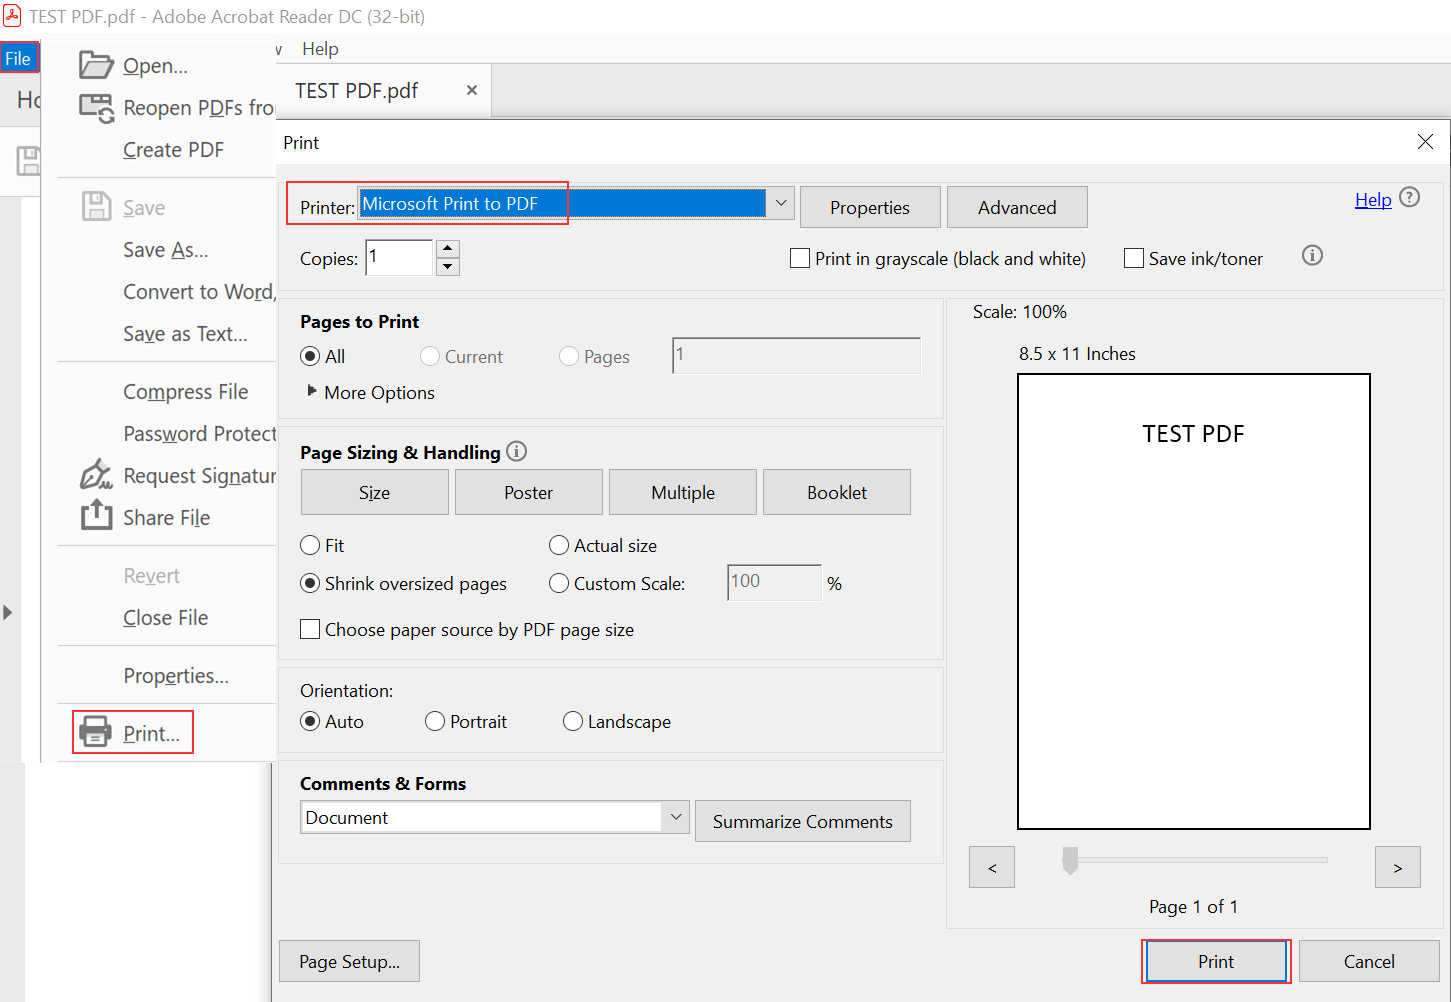The image size is (1451, 1002).
Task: Choose Compress File from File menu
Action: [186, 392]
